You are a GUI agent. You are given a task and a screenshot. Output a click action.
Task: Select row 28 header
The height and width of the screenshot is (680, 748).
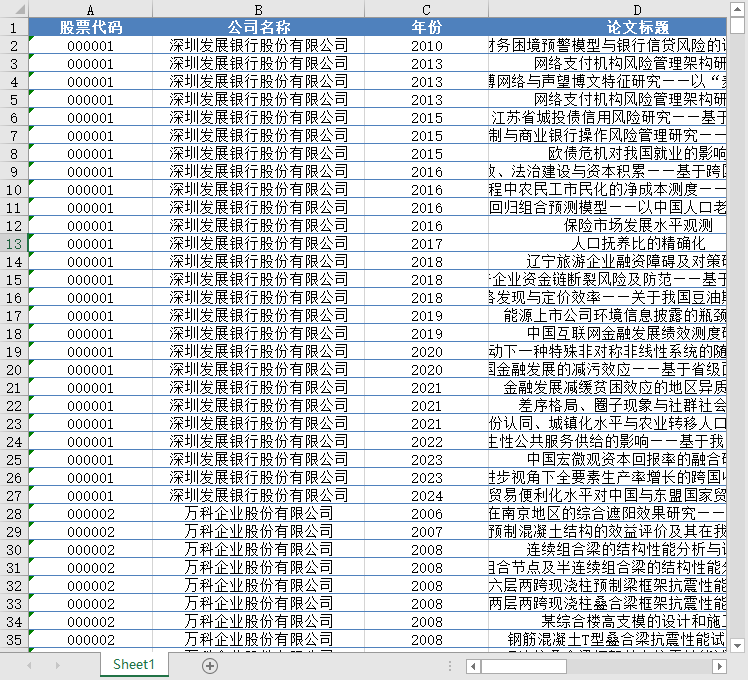[x=14, y=514]
